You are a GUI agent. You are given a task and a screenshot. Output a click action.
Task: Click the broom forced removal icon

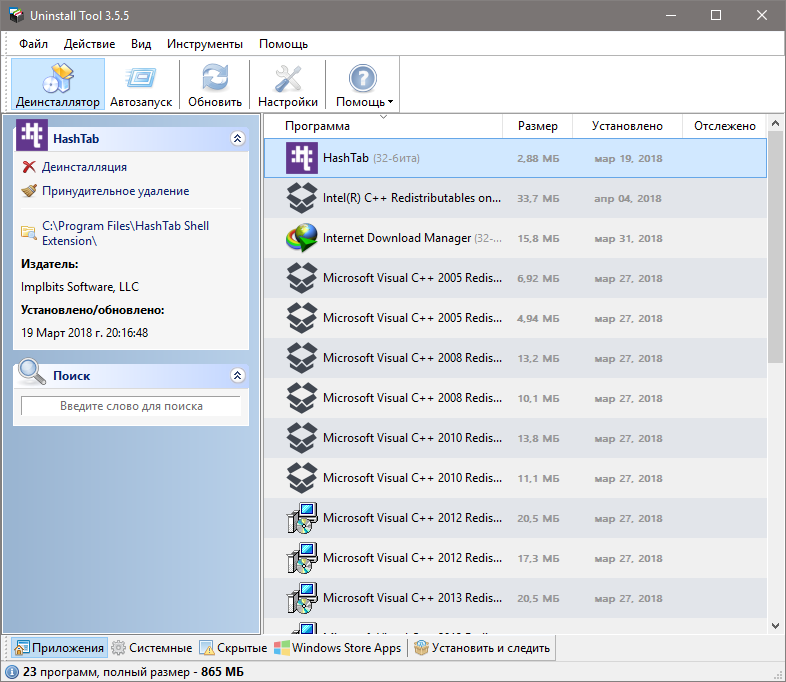(29, 191)
